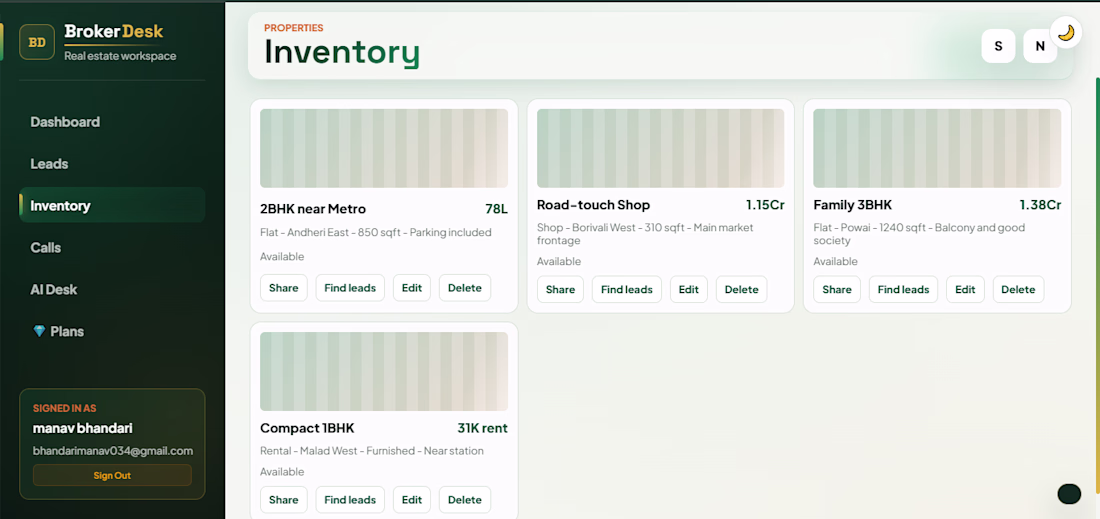Delete the Road-touch Shop listing
Screen dimensions: 1100x519
(x=742, y=289)
